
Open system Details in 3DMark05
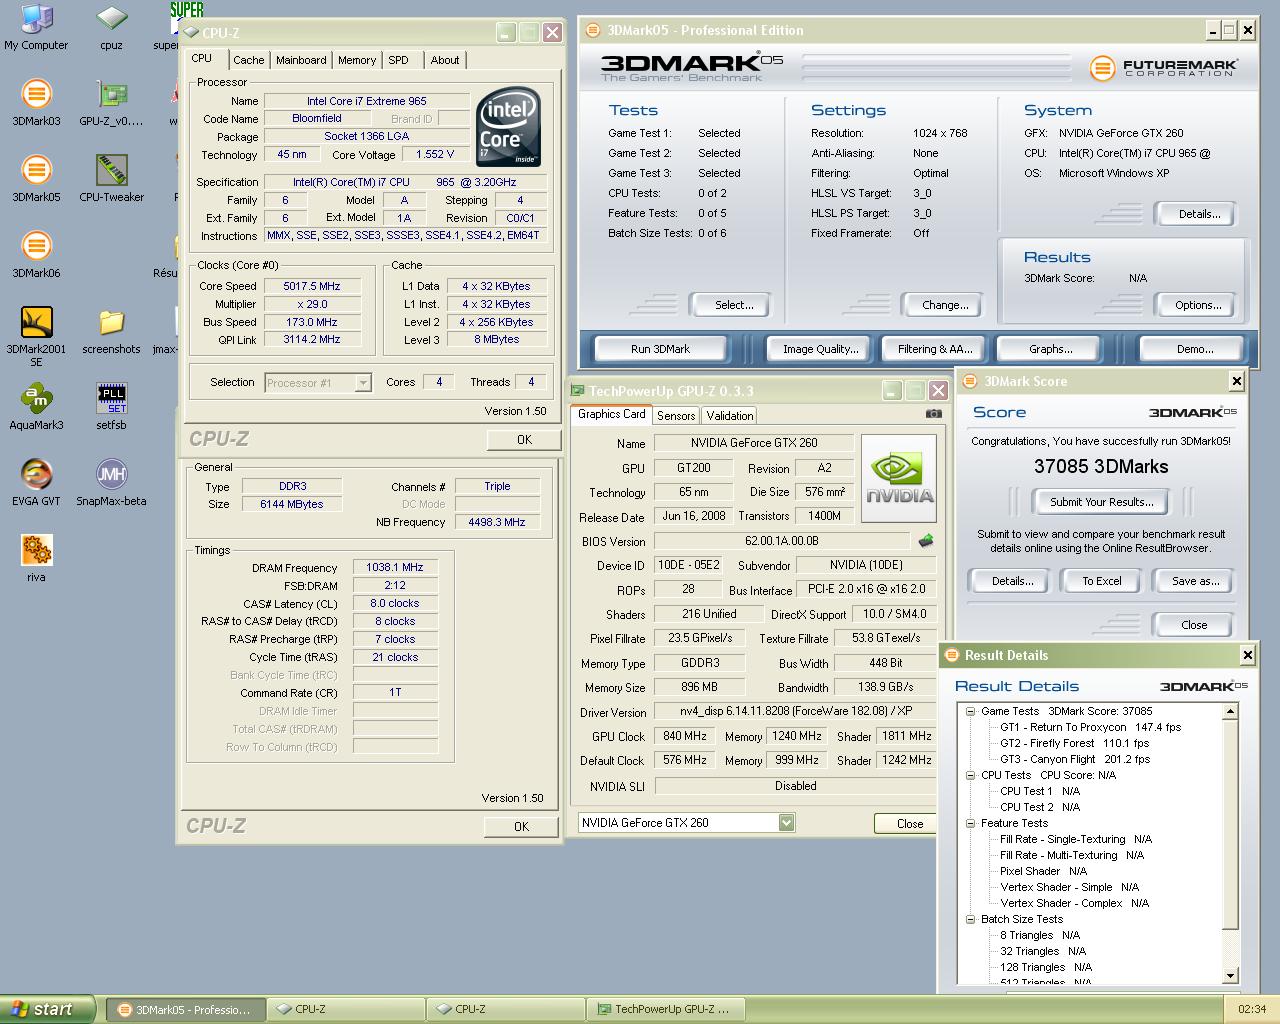1199,214
